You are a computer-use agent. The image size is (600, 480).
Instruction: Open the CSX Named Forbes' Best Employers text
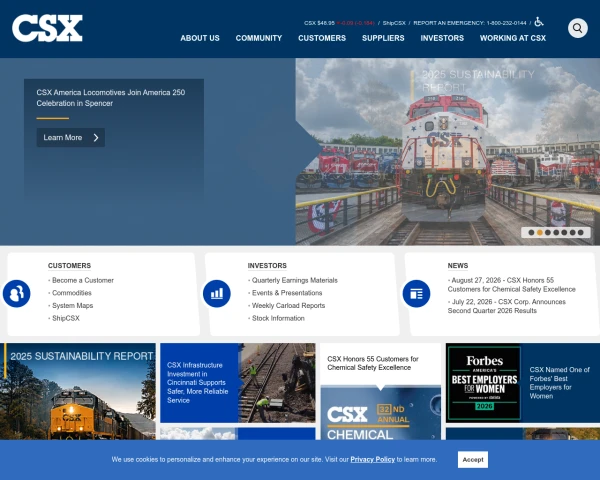pyautogui.click(x=559, y=383)
